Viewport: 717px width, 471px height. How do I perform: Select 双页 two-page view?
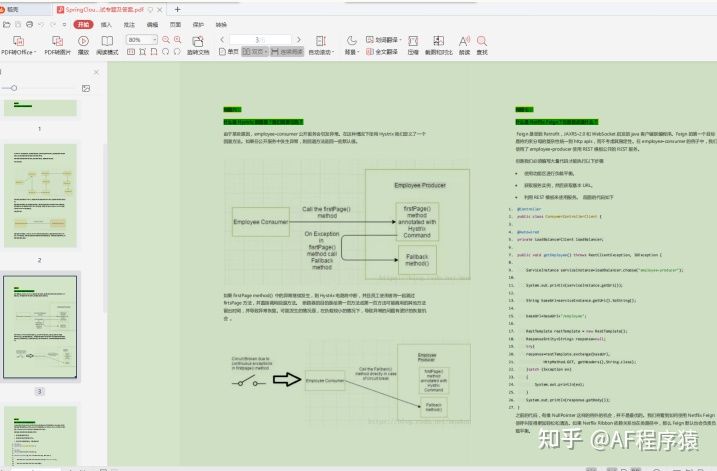[253, 52]
